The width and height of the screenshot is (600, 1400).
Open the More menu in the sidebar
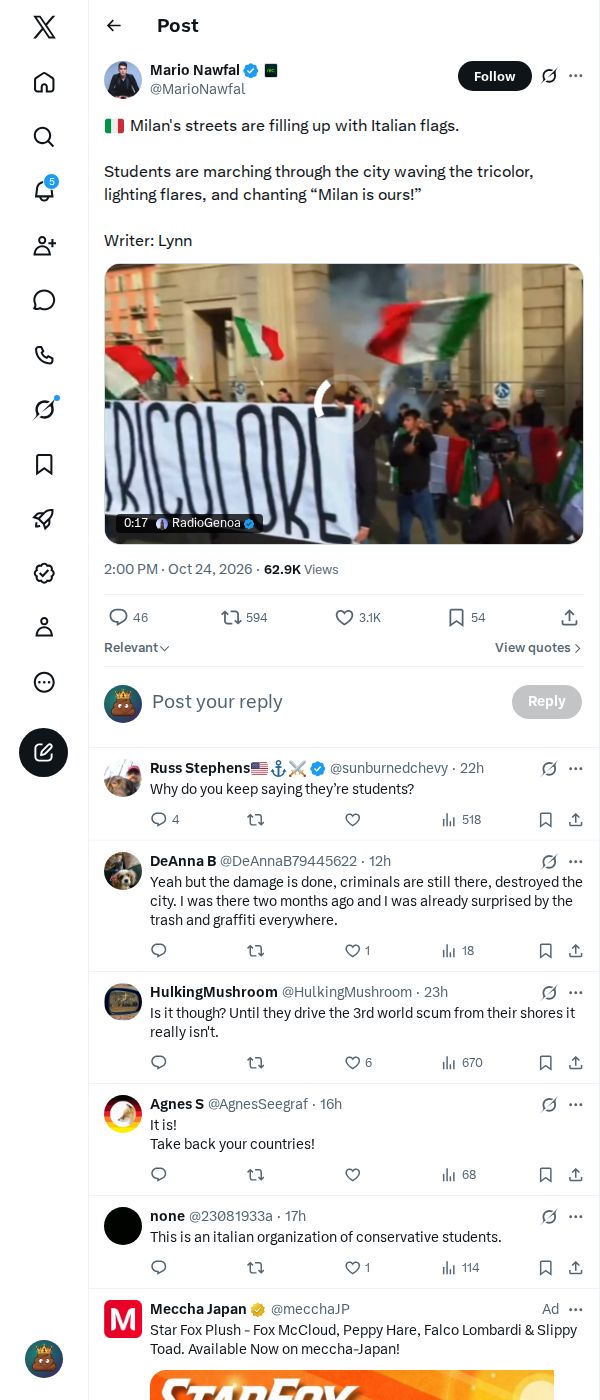pyautogui.click(x=44, y=682)
